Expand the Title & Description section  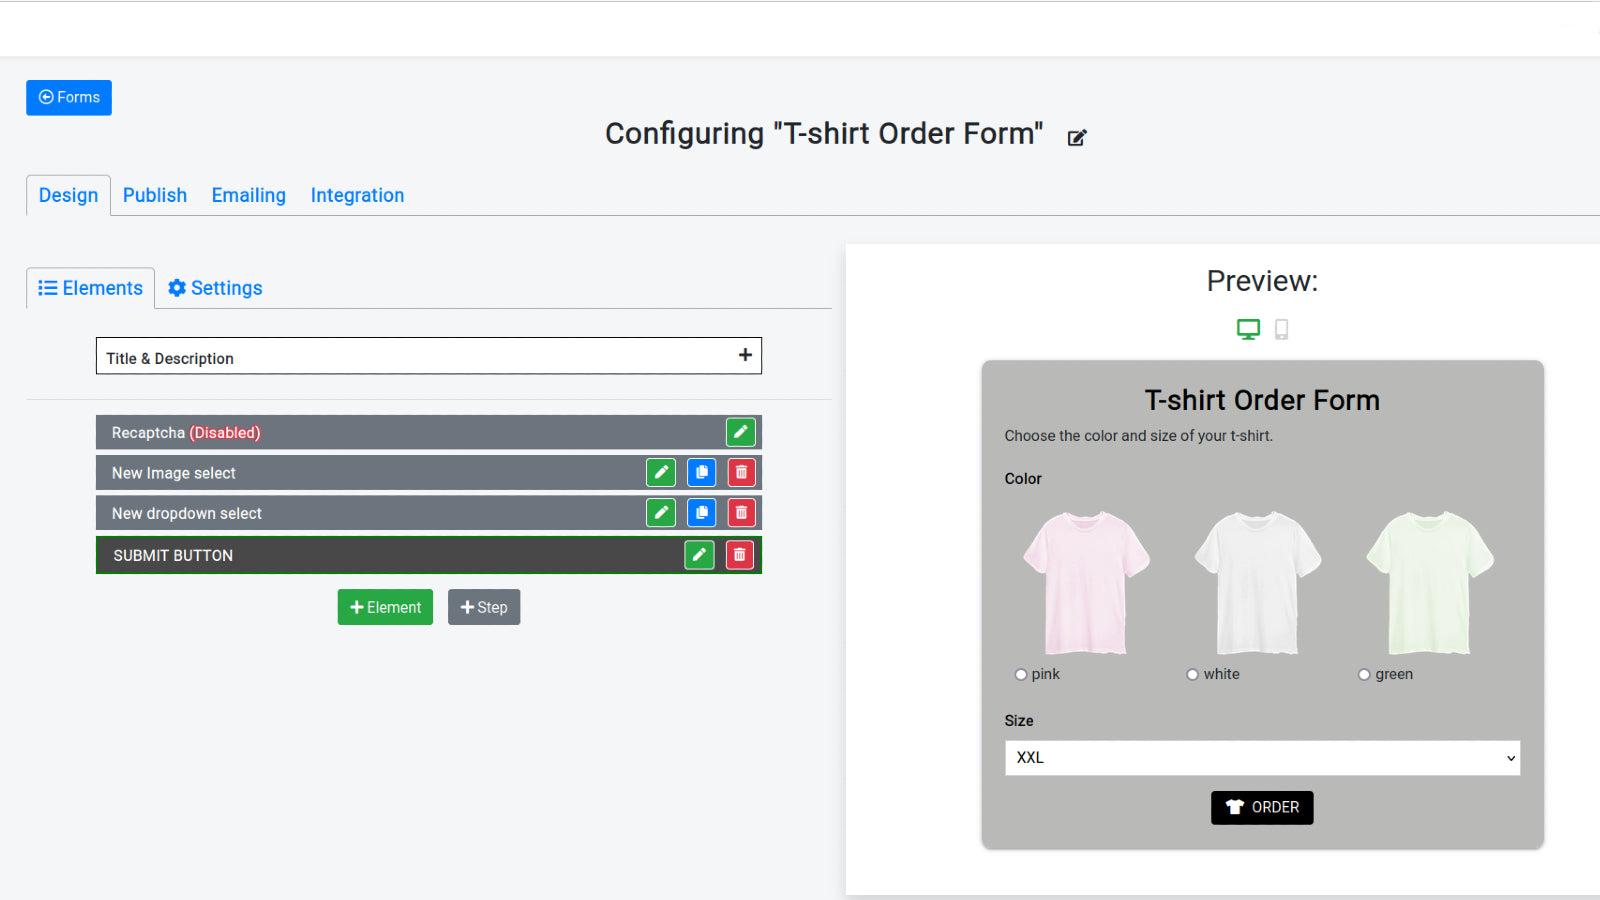(x=744, y=355)
